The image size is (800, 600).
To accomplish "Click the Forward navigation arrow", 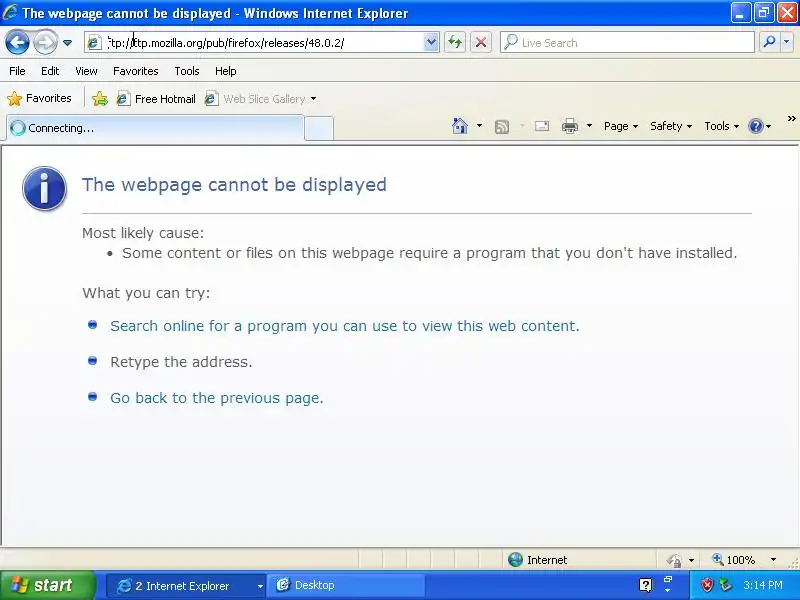I will coord(45,42).
